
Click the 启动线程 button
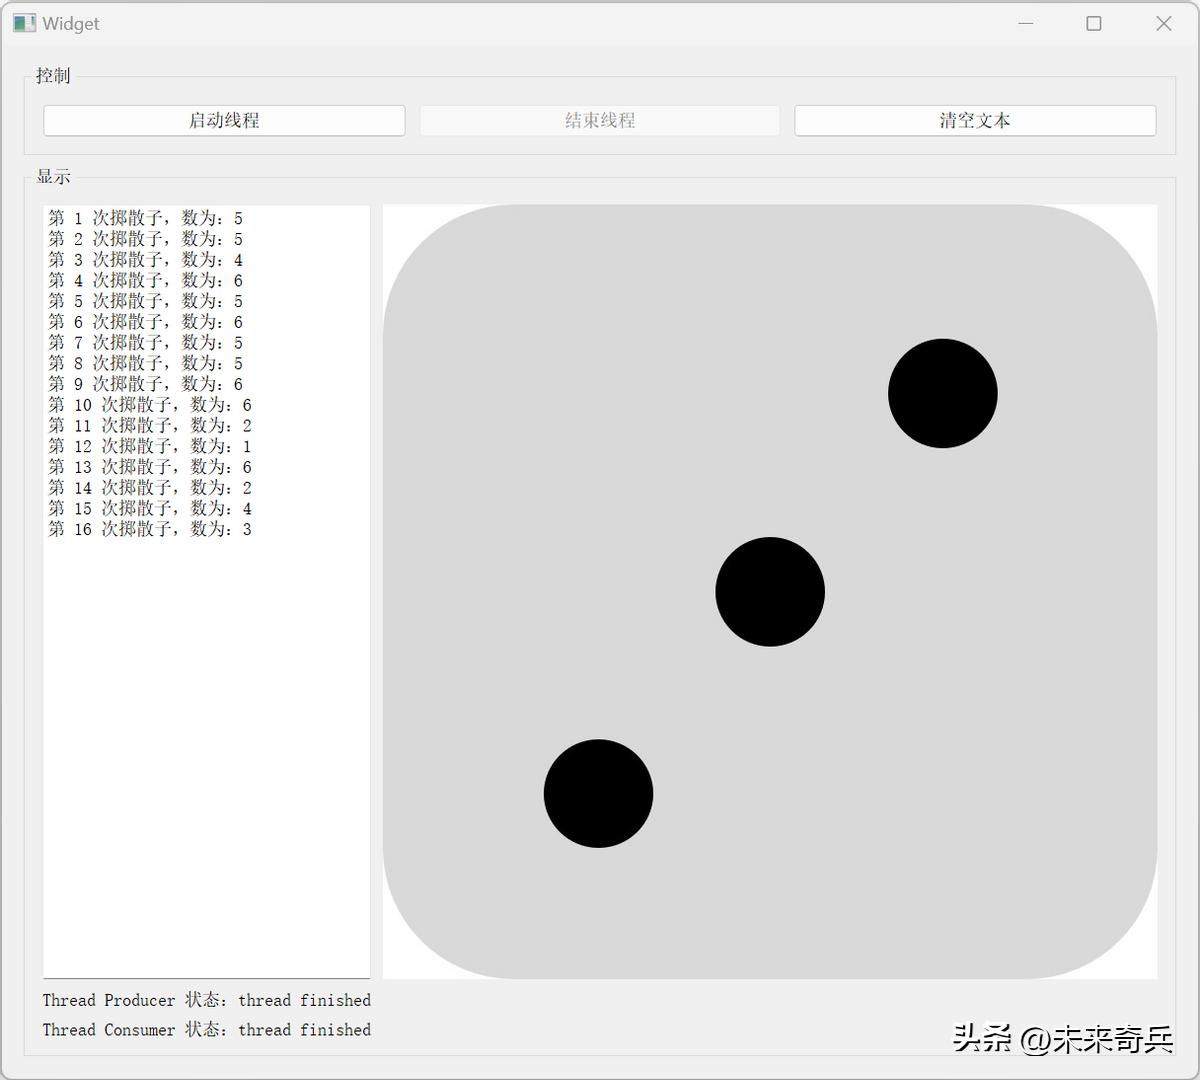coord(224,120)
